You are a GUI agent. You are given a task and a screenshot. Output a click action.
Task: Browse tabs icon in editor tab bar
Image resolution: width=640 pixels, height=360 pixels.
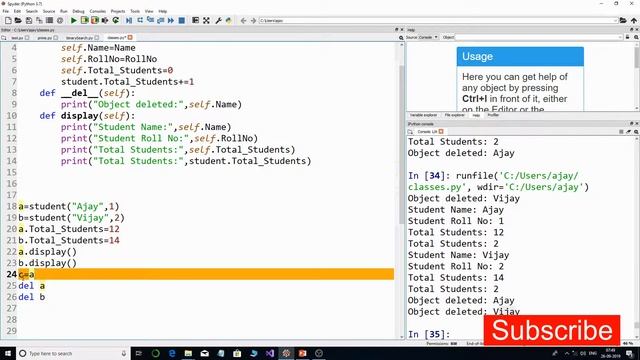tap(4, 38)
